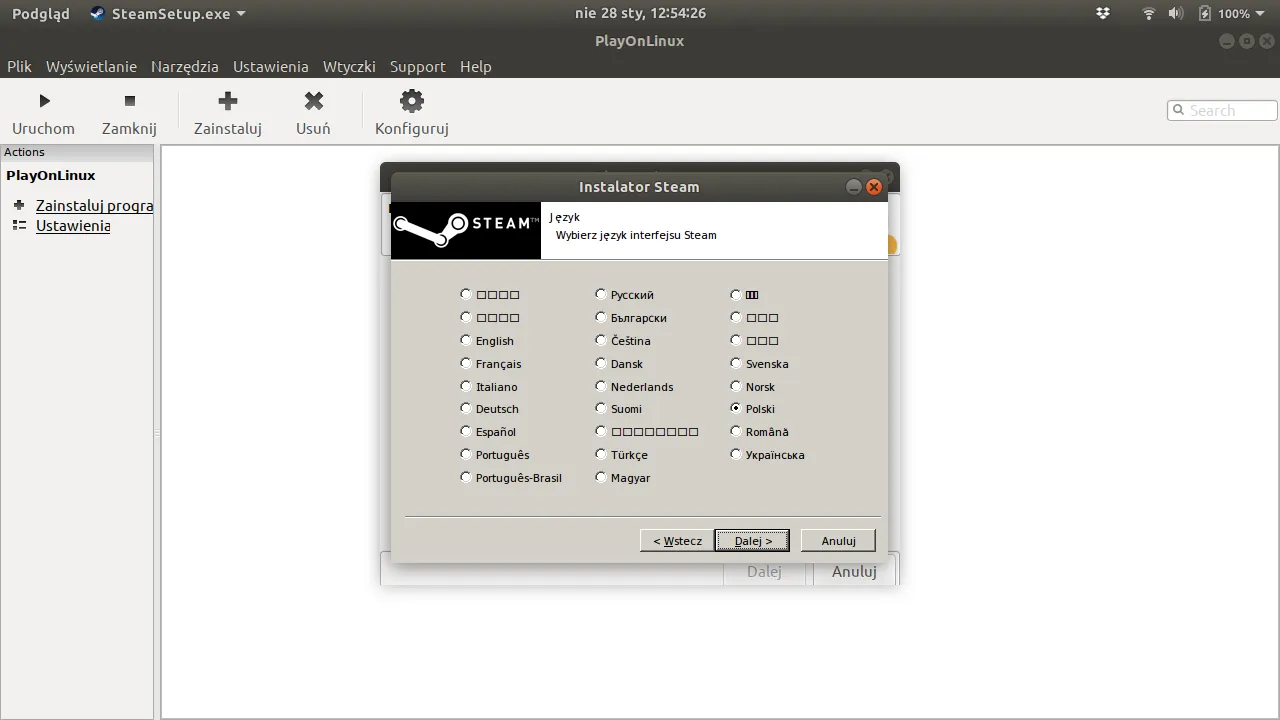
Task: Click the battery indicator icon
Action: pos(1205,13)
